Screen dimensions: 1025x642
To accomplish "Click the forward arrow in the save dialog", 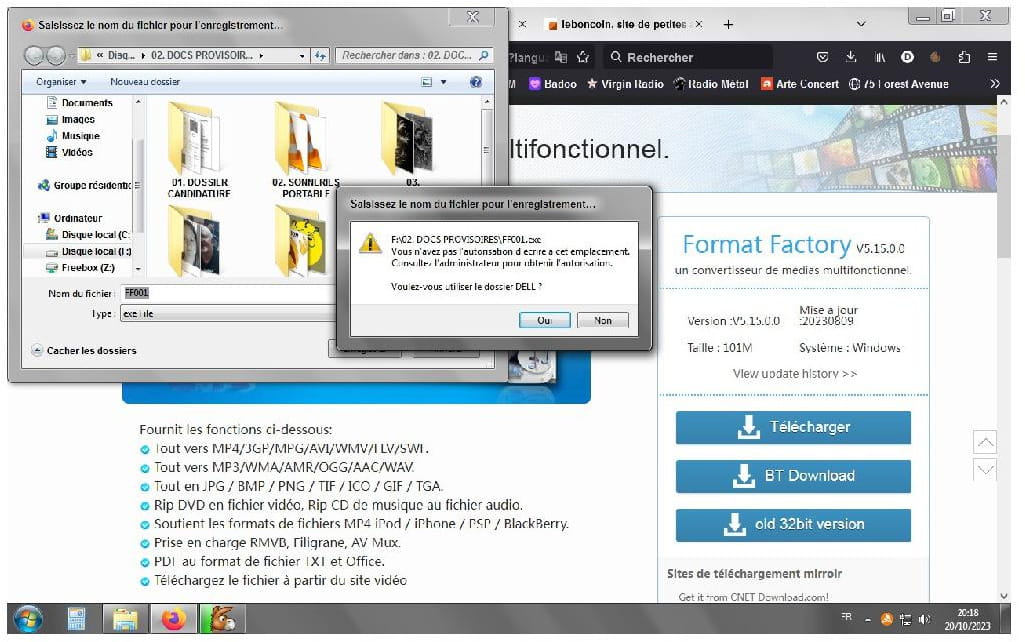I will coord(56,56).
